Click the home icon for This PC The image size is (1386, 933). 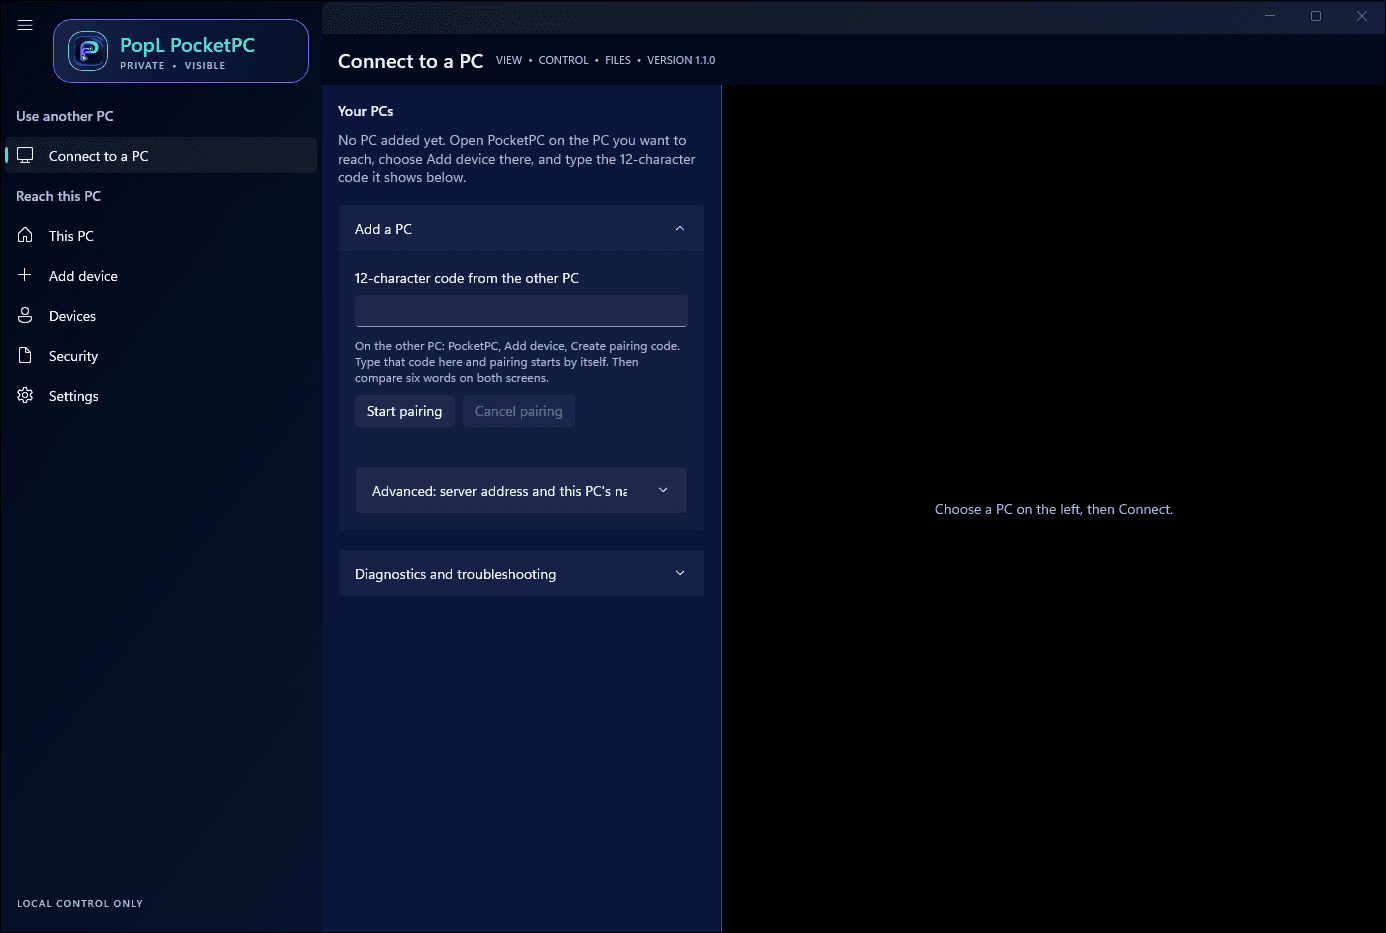tap(26, 235)
